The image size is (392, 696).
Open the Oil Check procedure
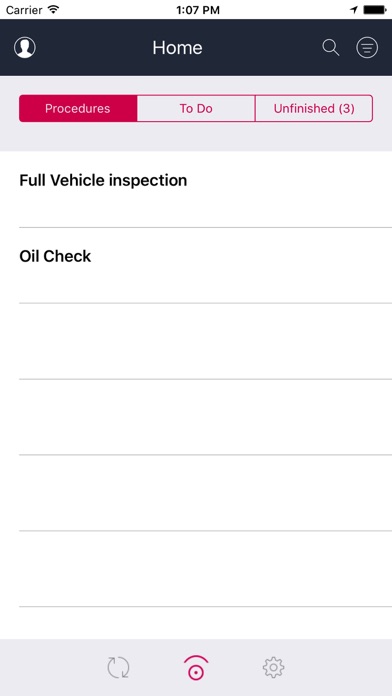[196, 265]
